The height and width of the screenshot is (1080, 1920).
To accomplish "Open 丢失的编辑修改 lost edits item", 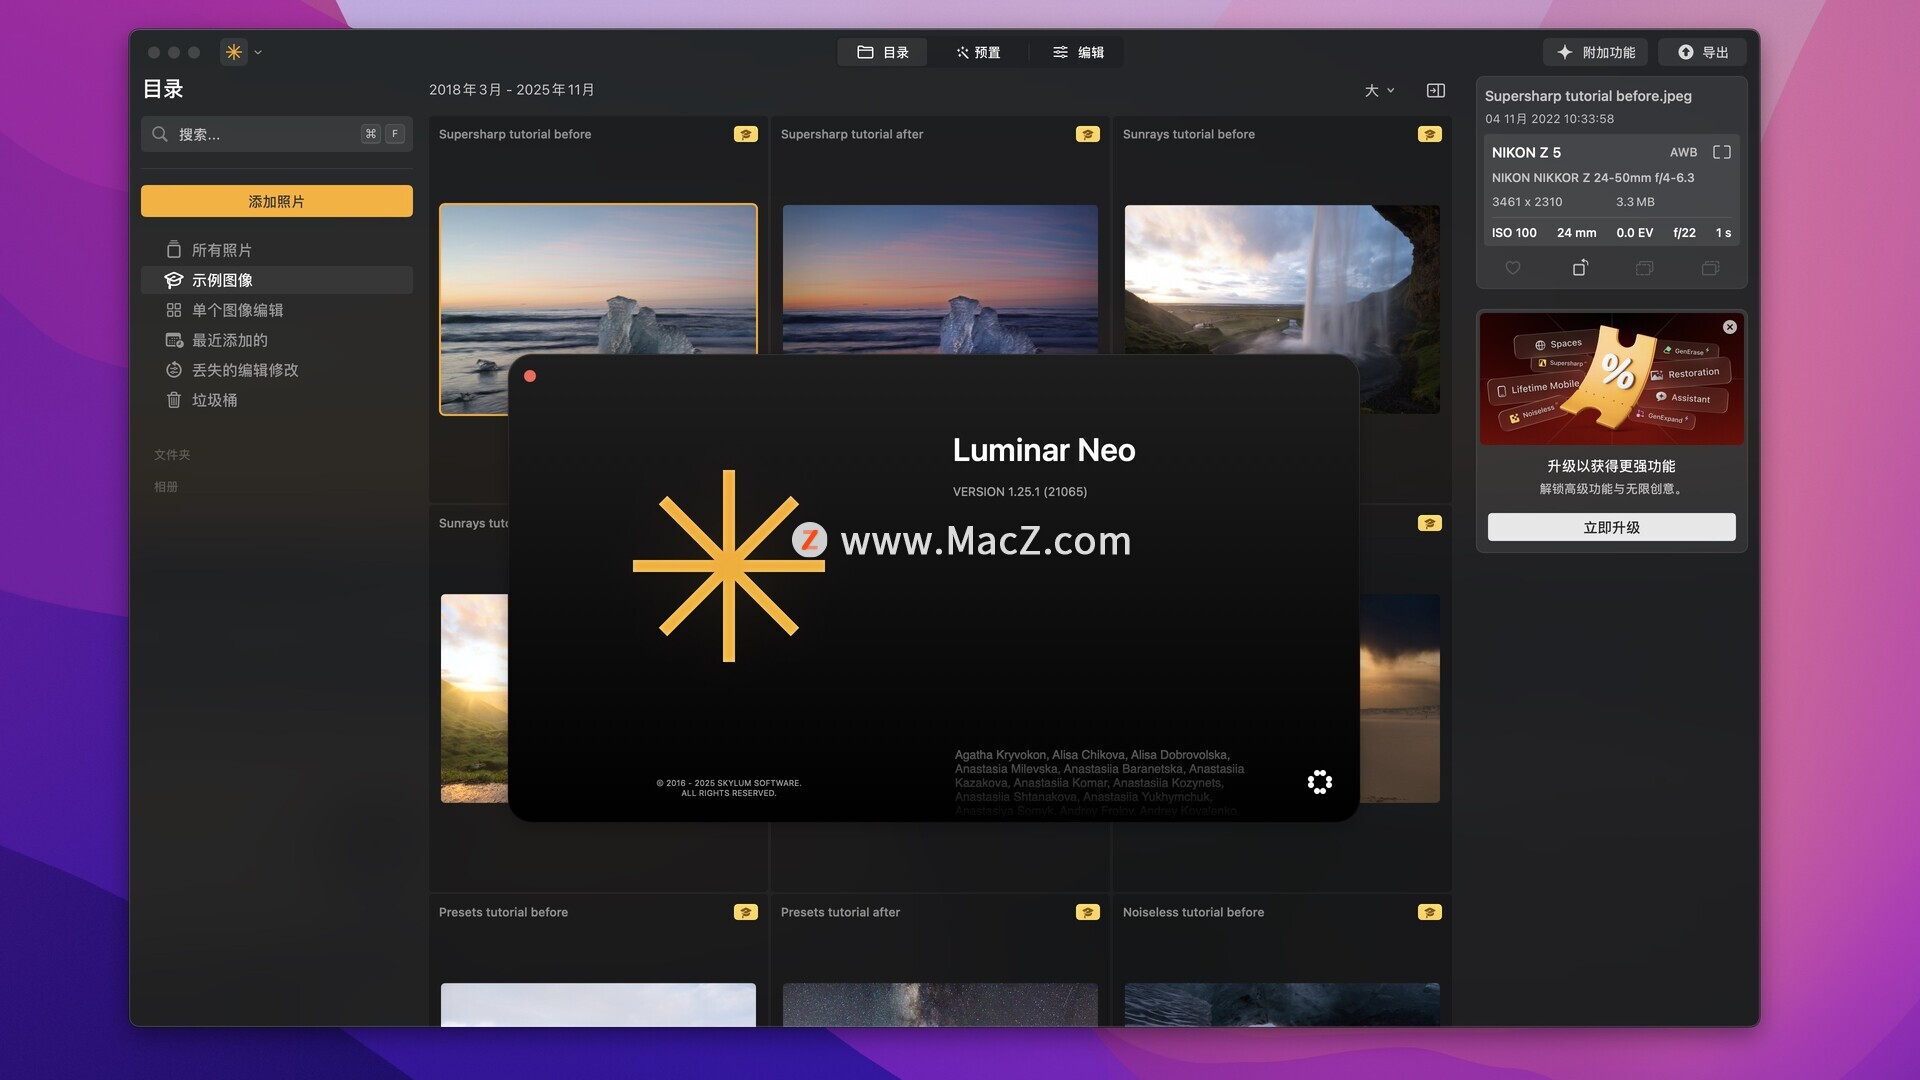I will [x=244, y=370].
